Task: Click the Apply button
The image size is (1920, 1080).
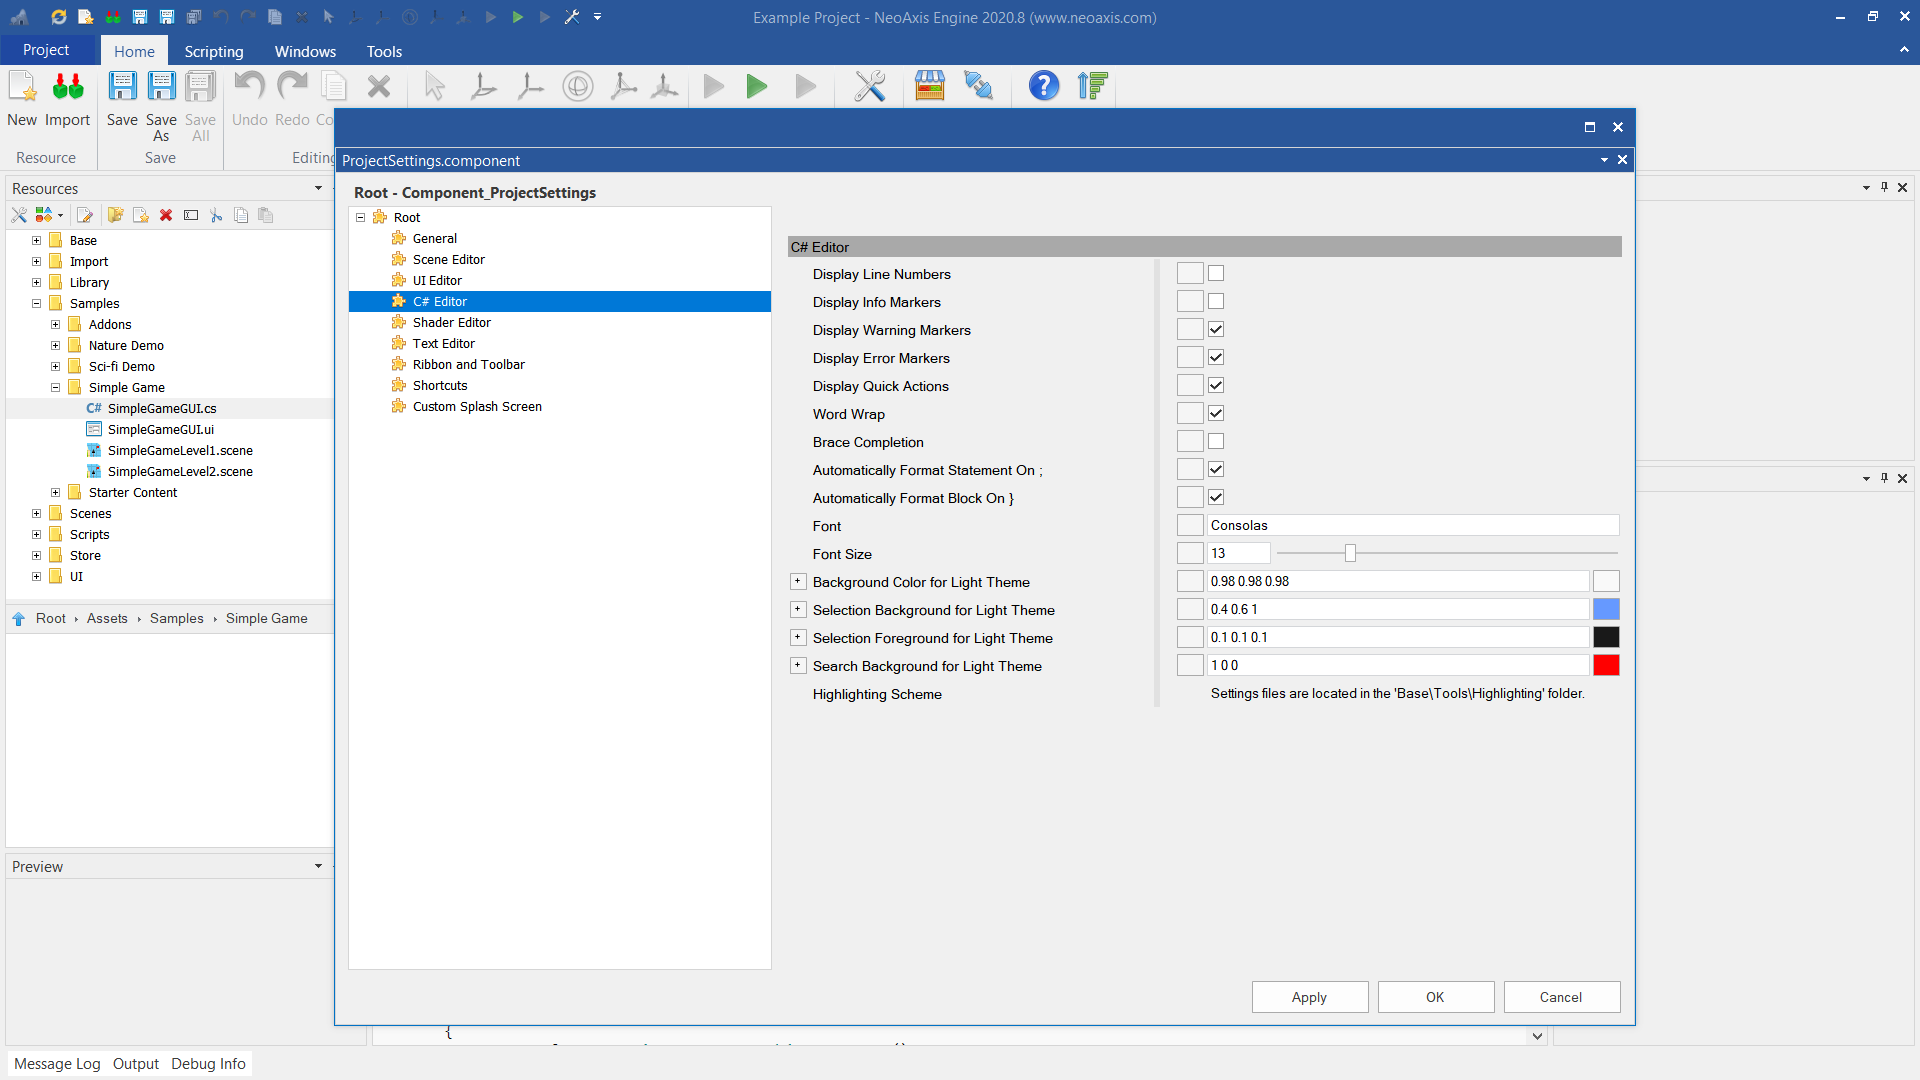Action: pyautogui.click(x=1309, y=997)
